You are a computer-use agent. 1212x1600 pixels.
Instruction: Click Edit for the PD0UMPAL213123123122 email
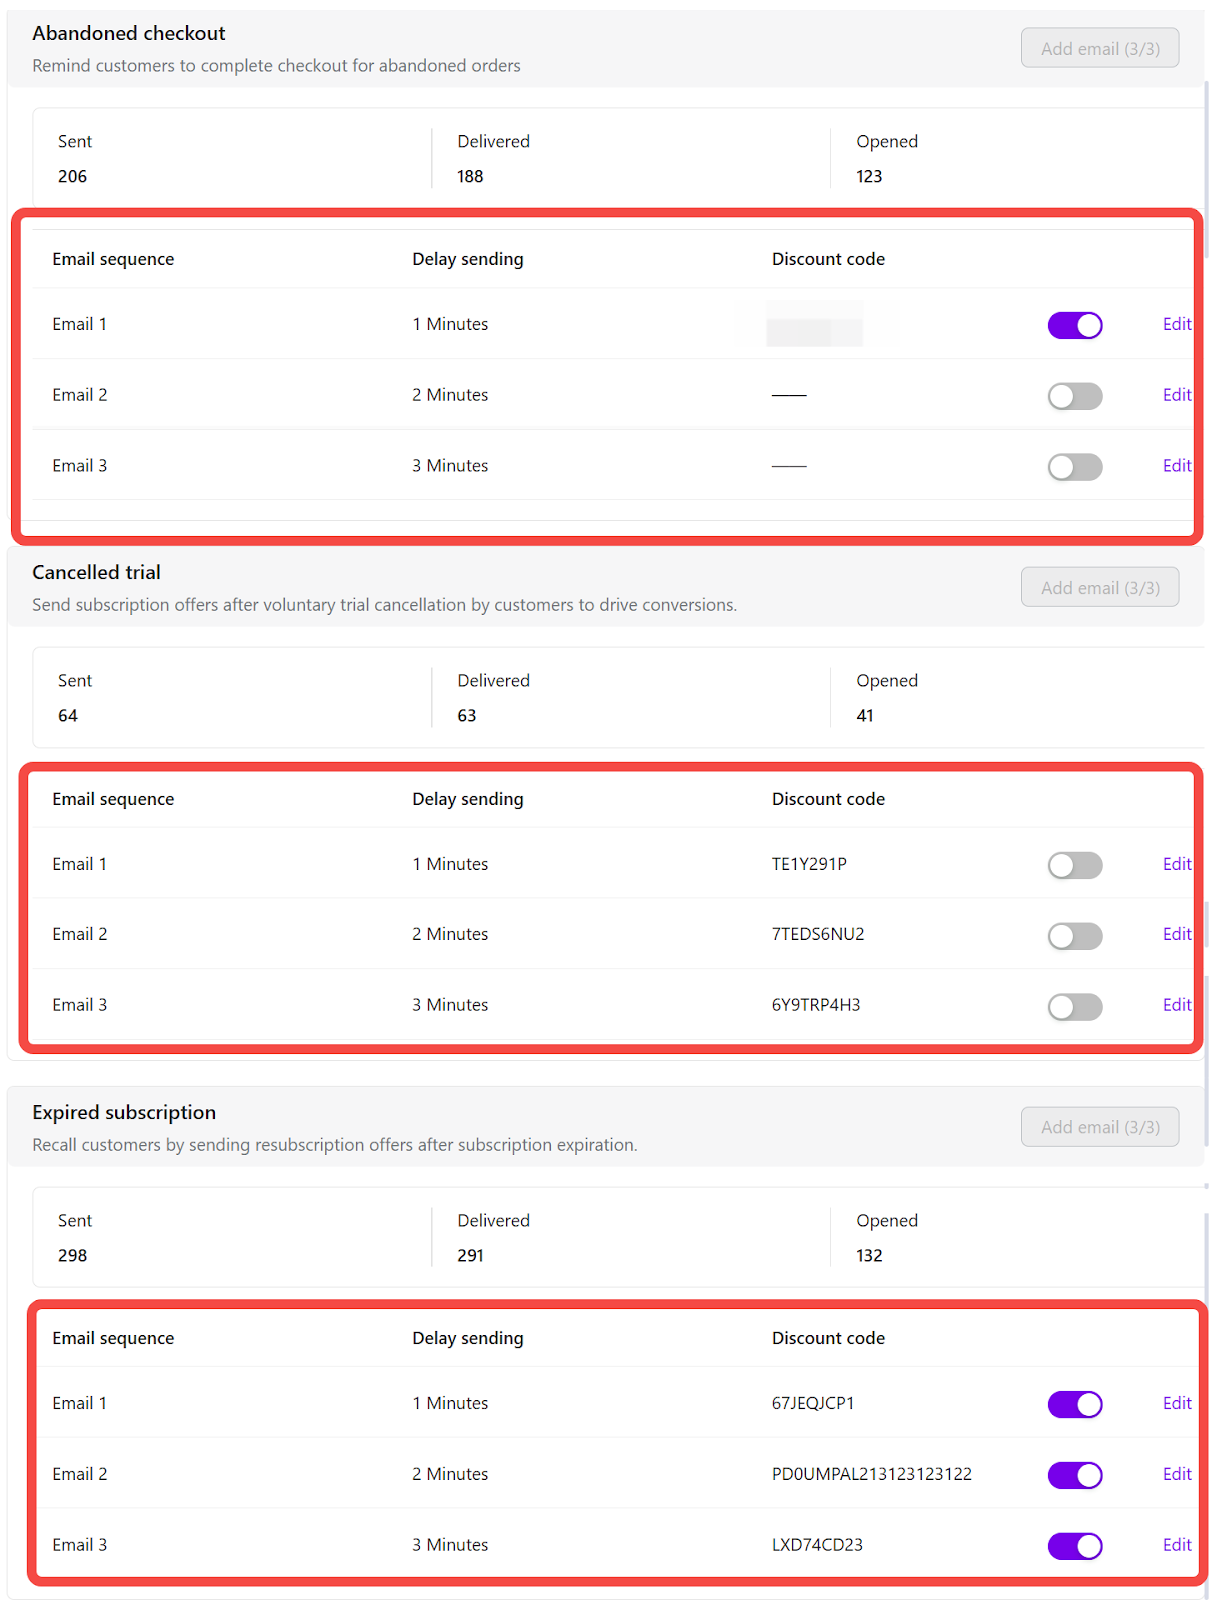tap(1177, 1474)
